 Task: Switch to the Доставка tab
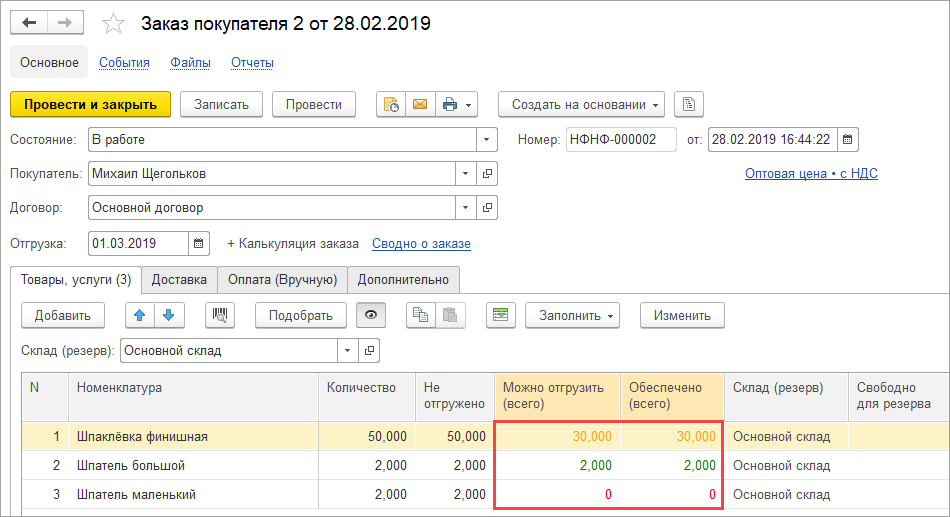(179, 280)
